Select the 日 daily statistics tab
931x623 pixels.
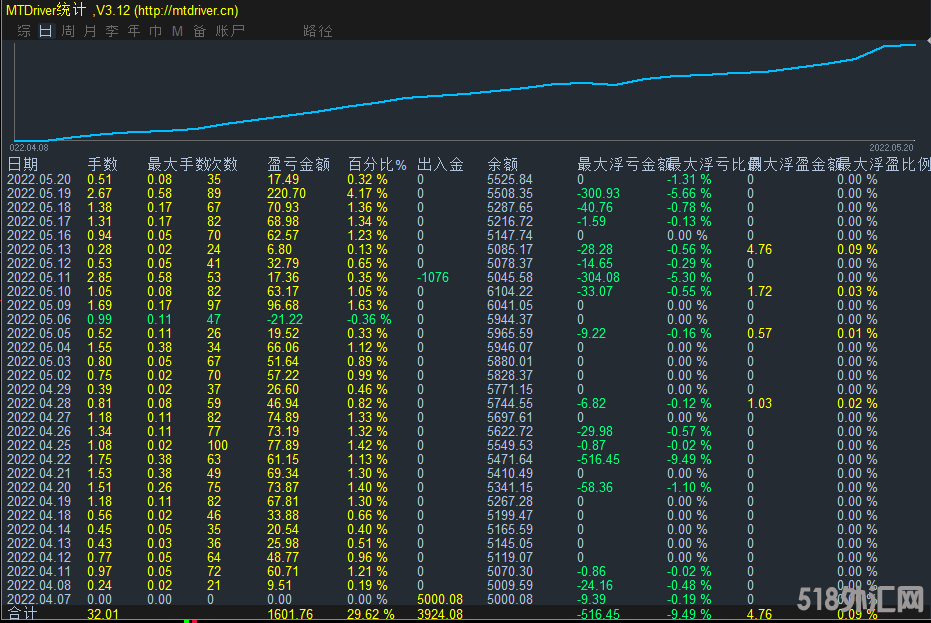coord(46,31)
